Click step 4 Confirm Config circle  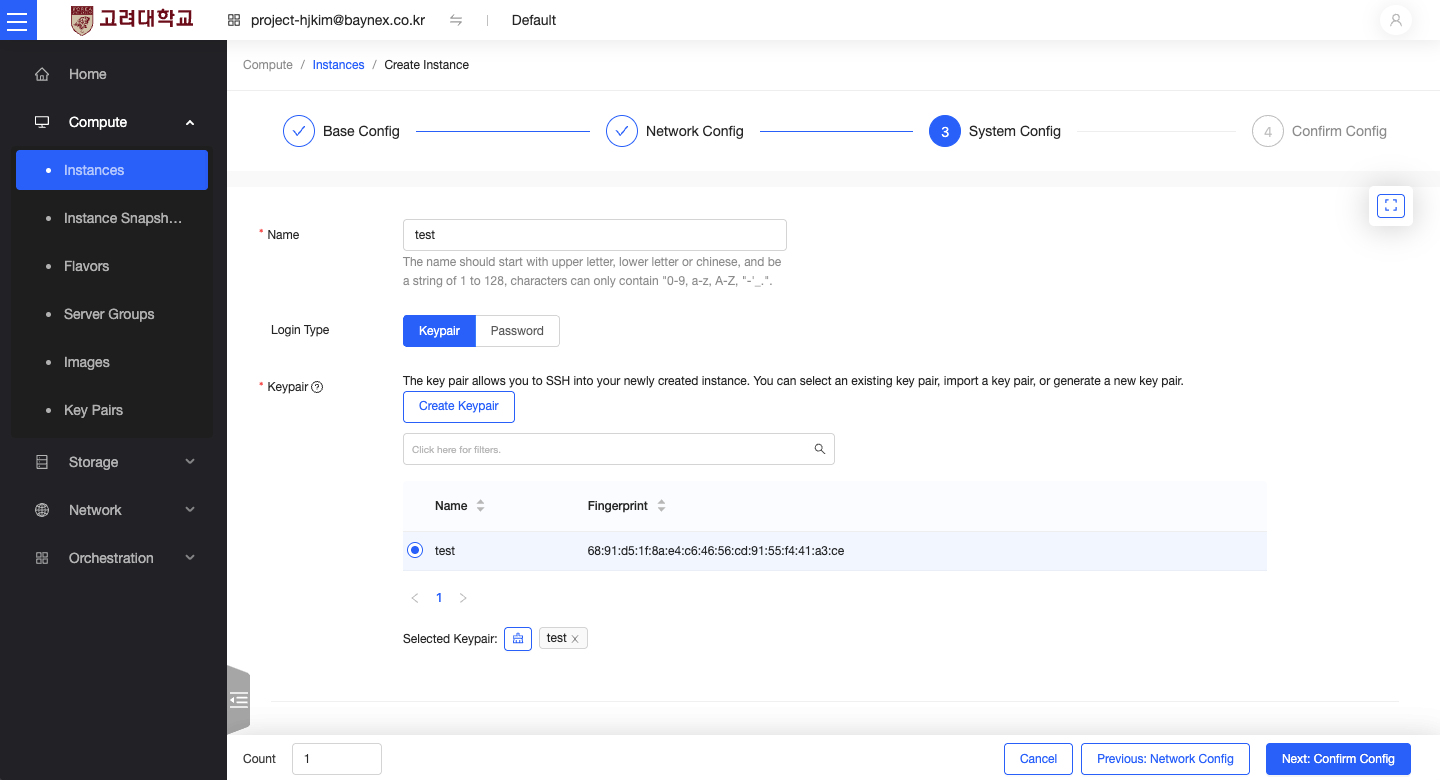click(x=1268, y=131)
